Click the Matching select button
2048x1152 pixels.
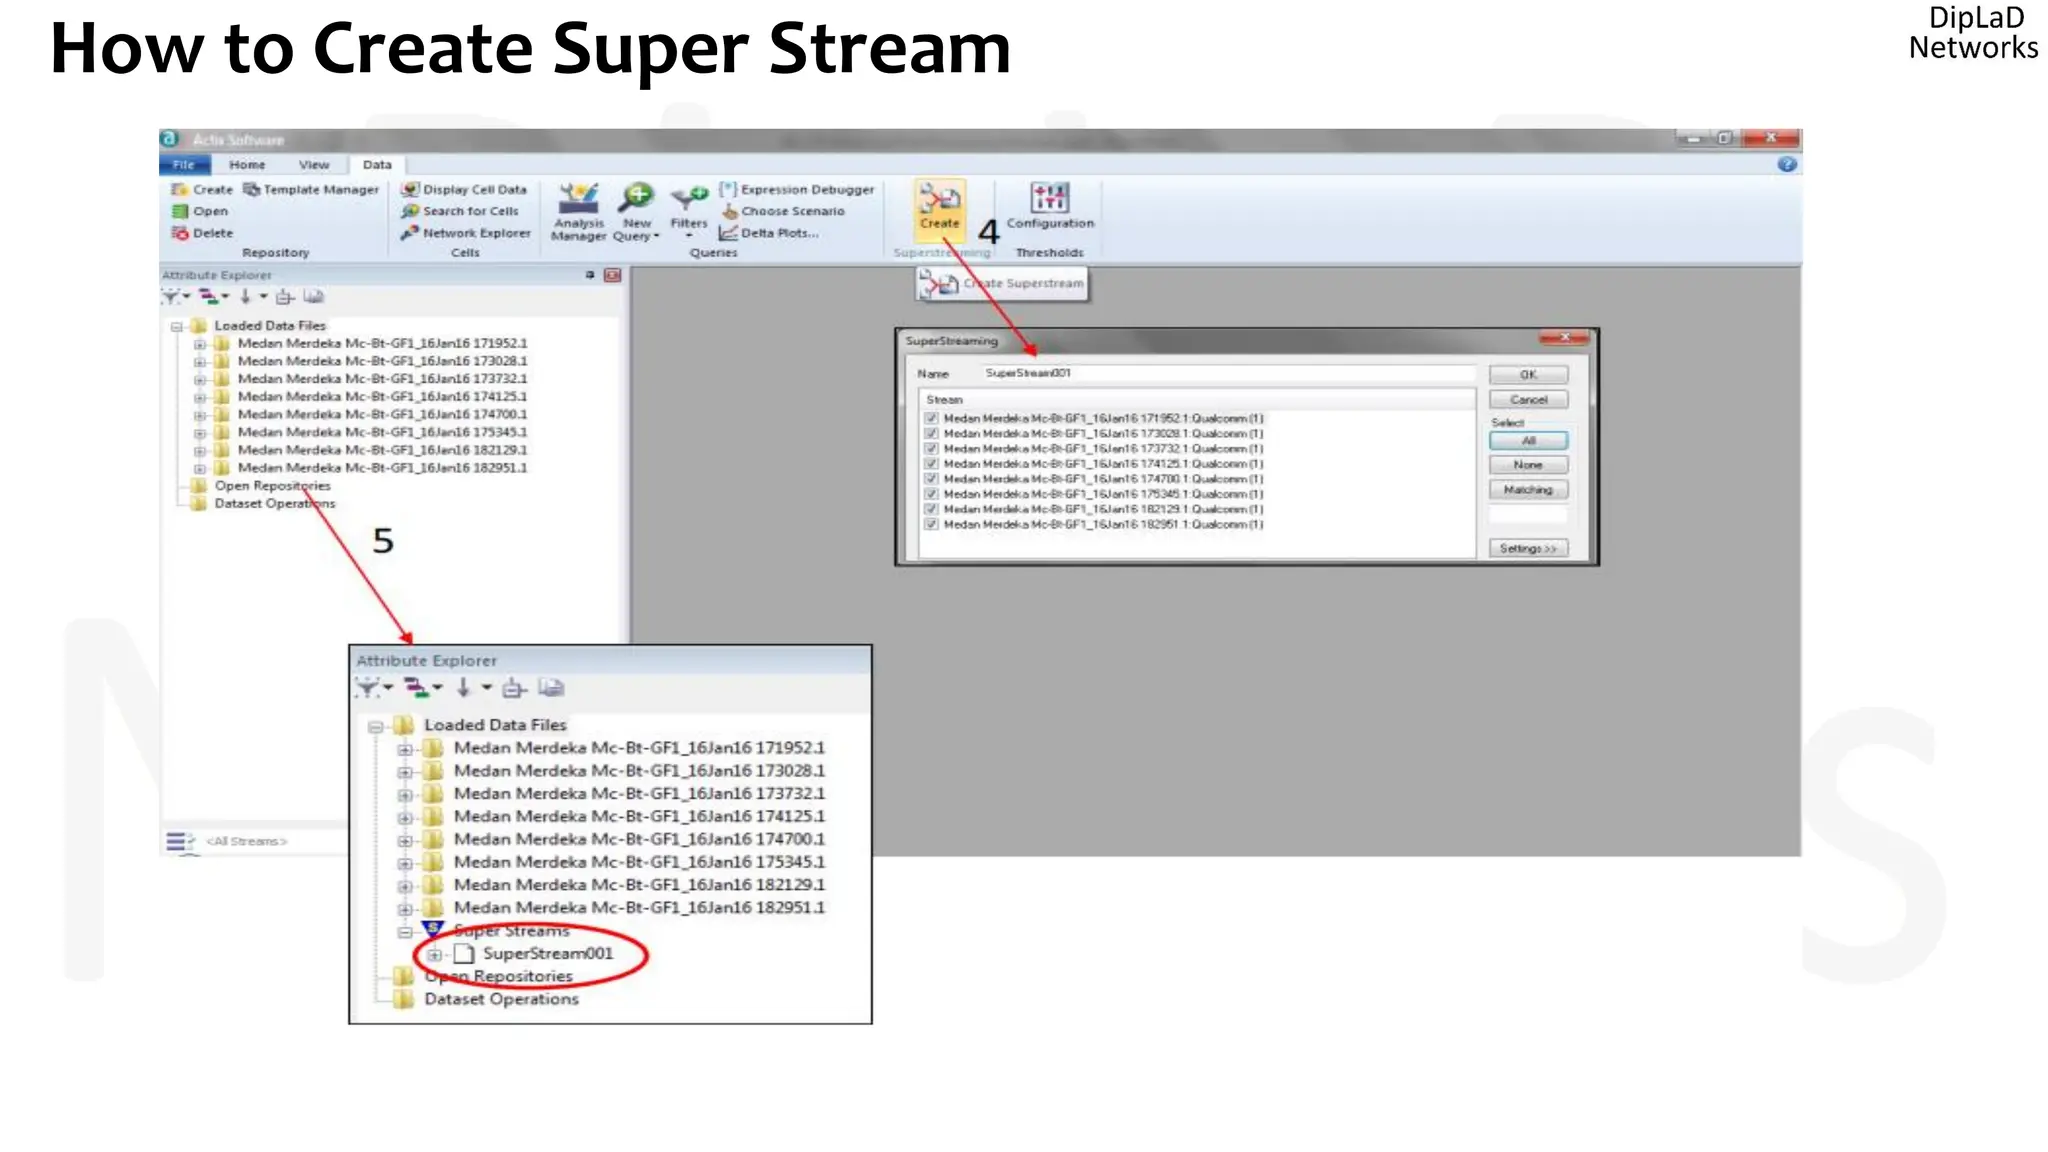tap(1528, 490)
